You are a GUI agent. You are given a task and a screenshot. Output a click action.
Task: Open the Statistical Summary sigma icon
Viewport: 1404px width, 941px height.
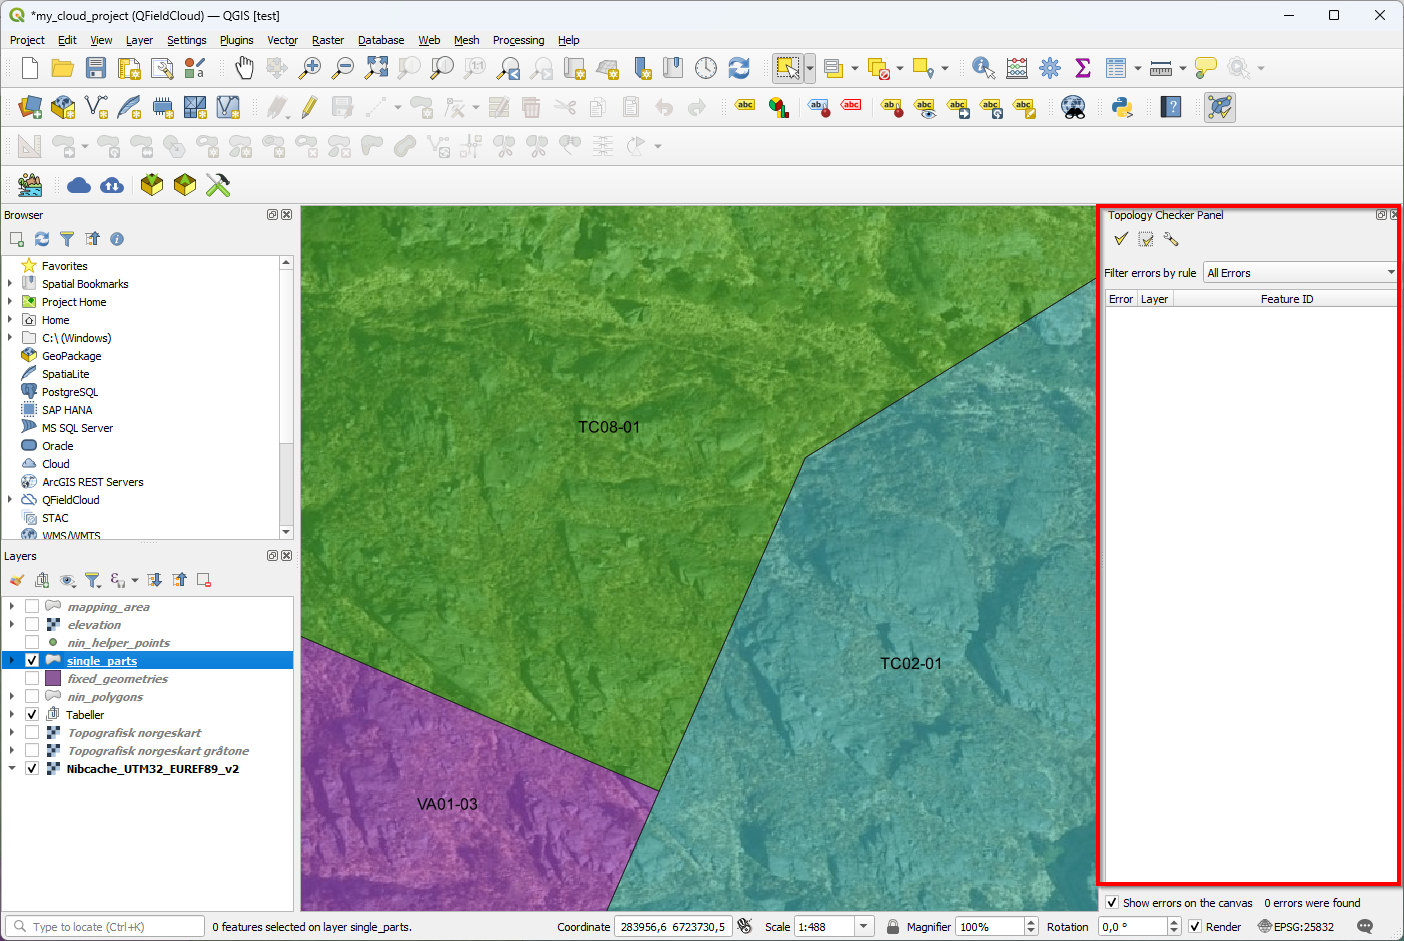coord(1082,68)
